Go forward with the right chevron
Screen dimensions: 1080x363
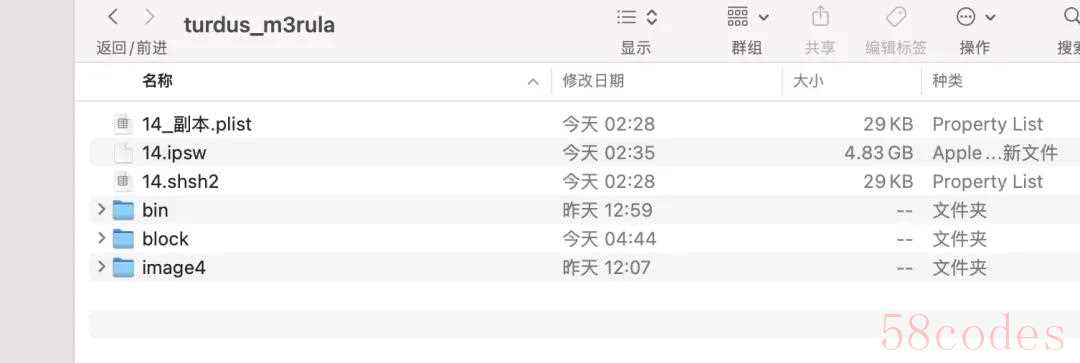(x=149, y=17)
